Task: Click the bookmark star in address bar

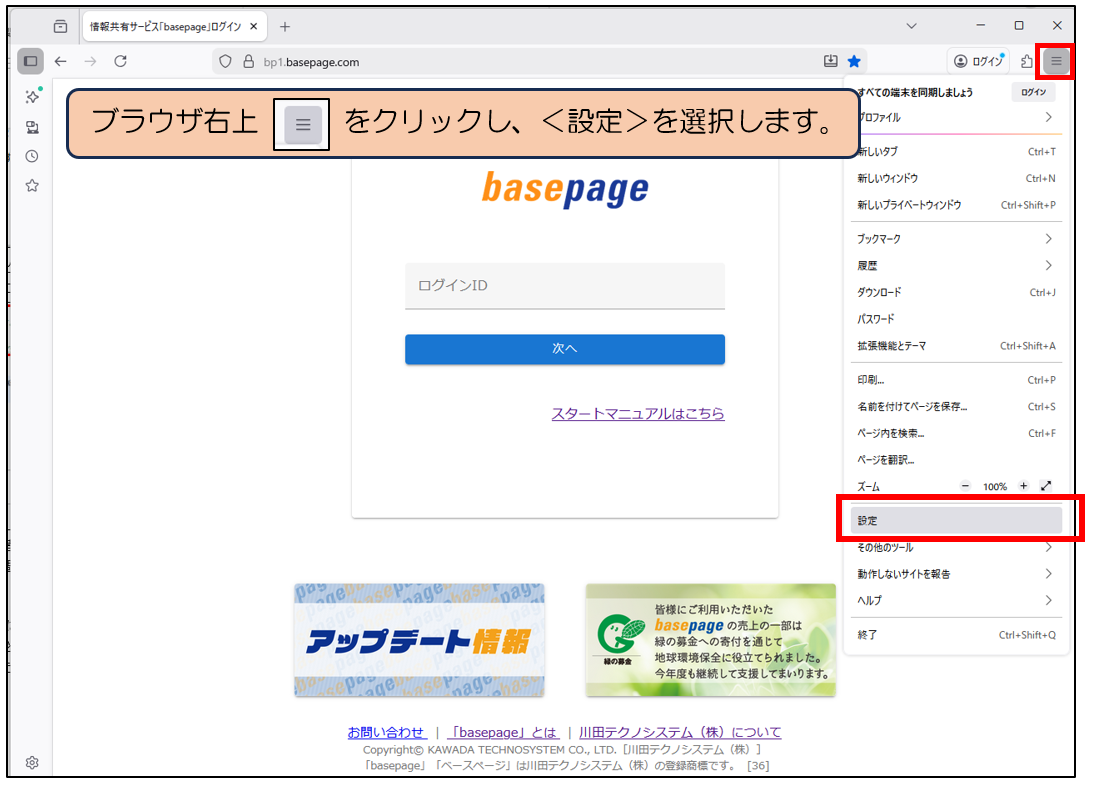Action: pos(854,62)
